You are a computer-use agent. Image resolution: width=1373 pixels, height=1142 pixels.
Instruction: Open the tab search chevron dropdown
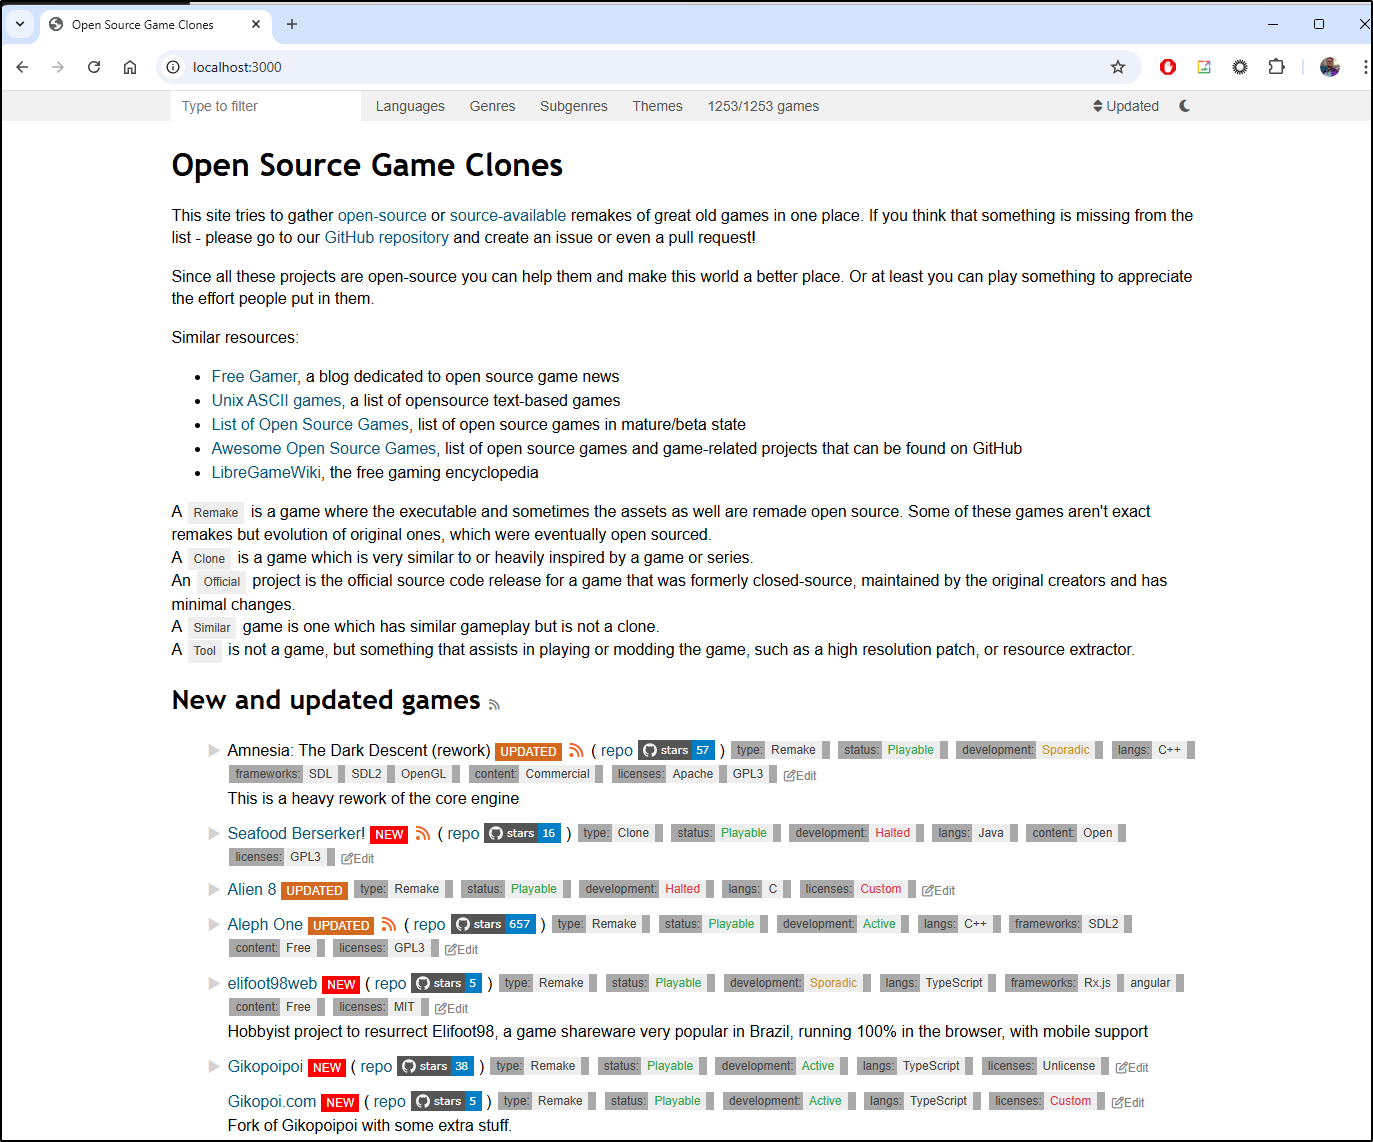[20, 24]
